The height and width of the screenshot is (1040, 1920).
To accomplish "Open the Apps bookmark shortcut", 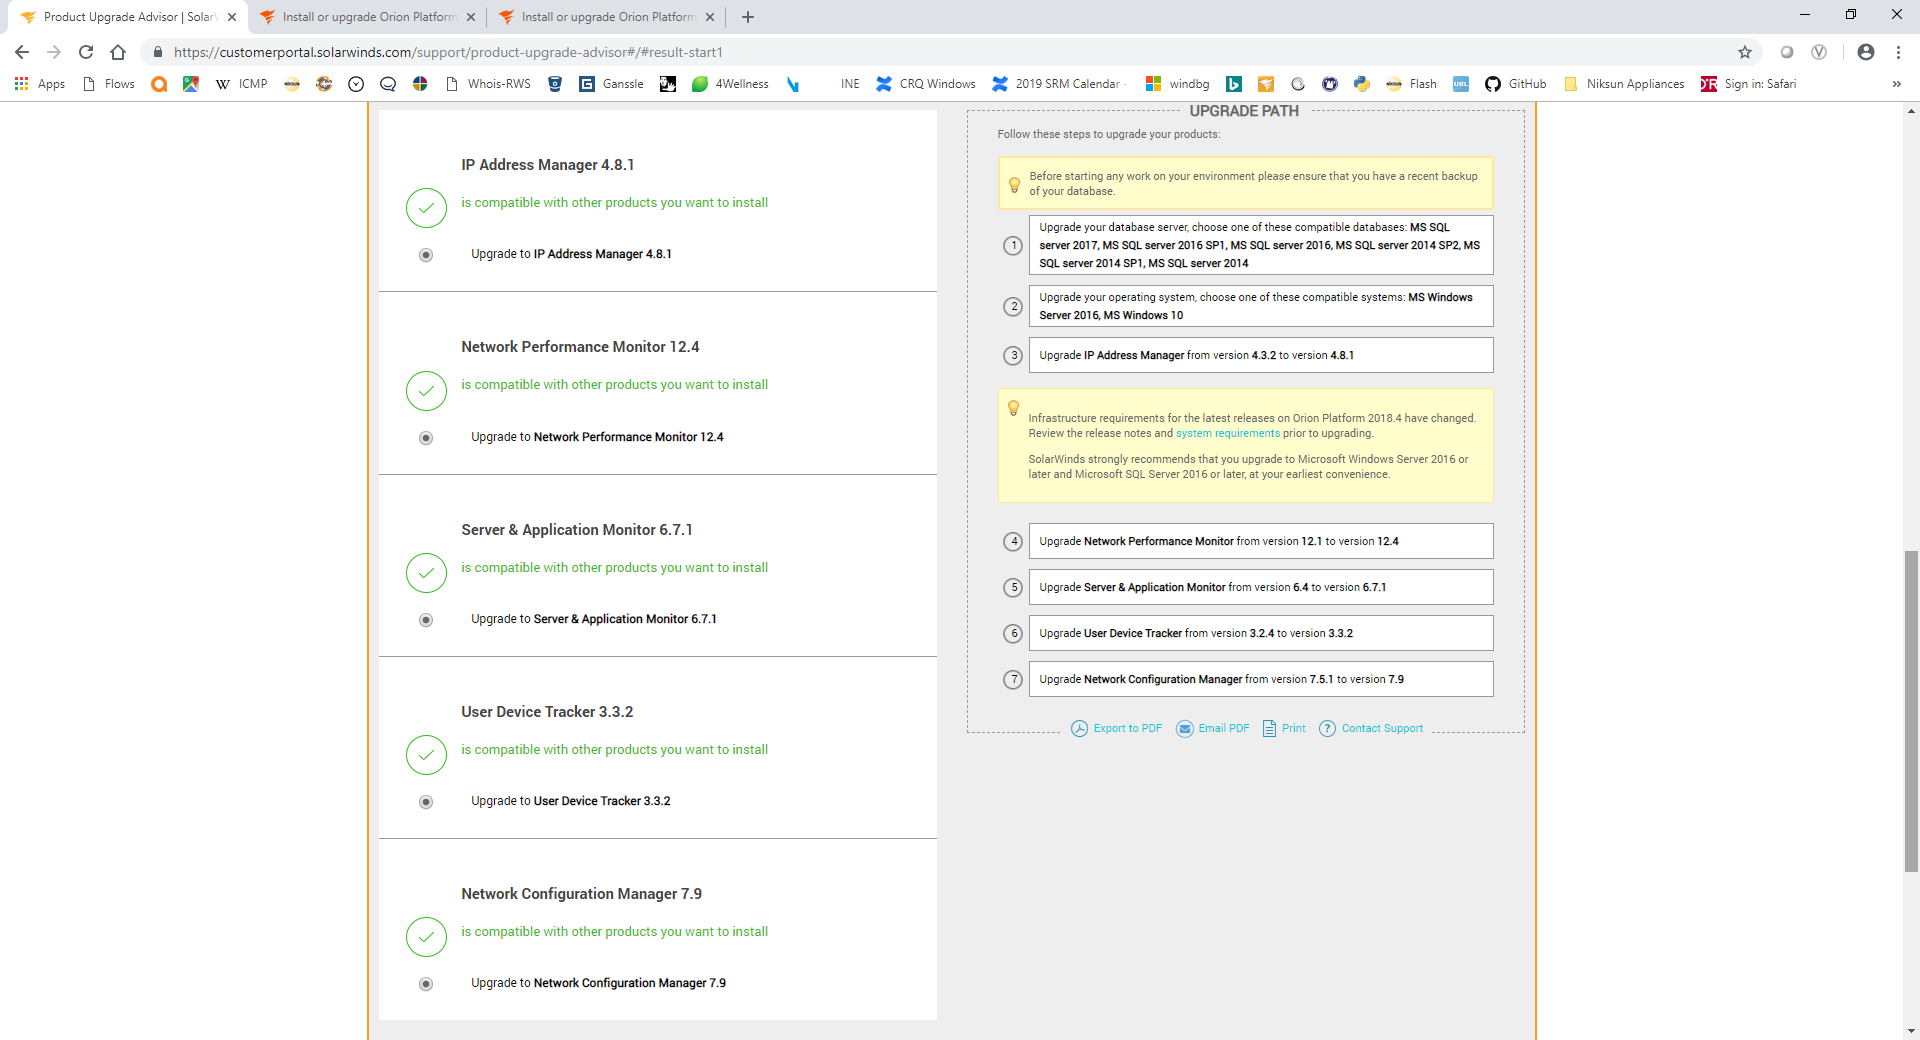I will (x=40, y=84).
